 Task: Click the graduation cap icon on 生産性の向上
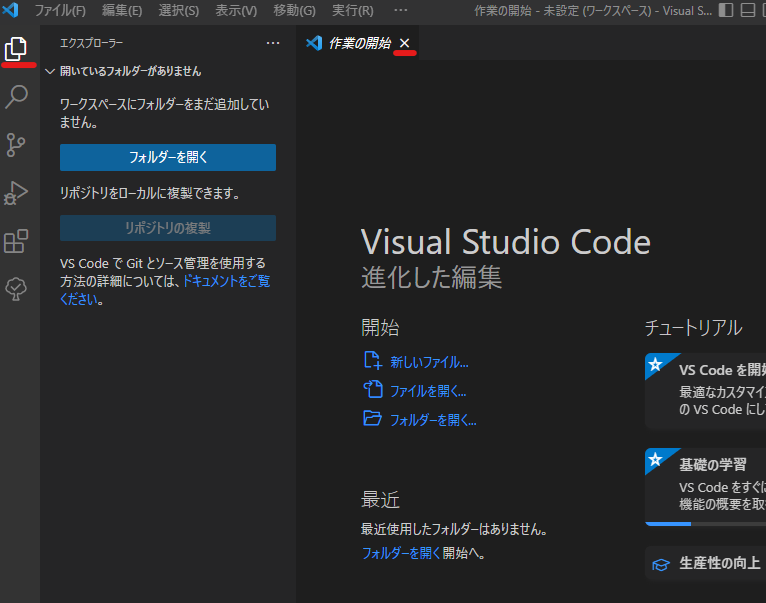click(x=661, y=565)
